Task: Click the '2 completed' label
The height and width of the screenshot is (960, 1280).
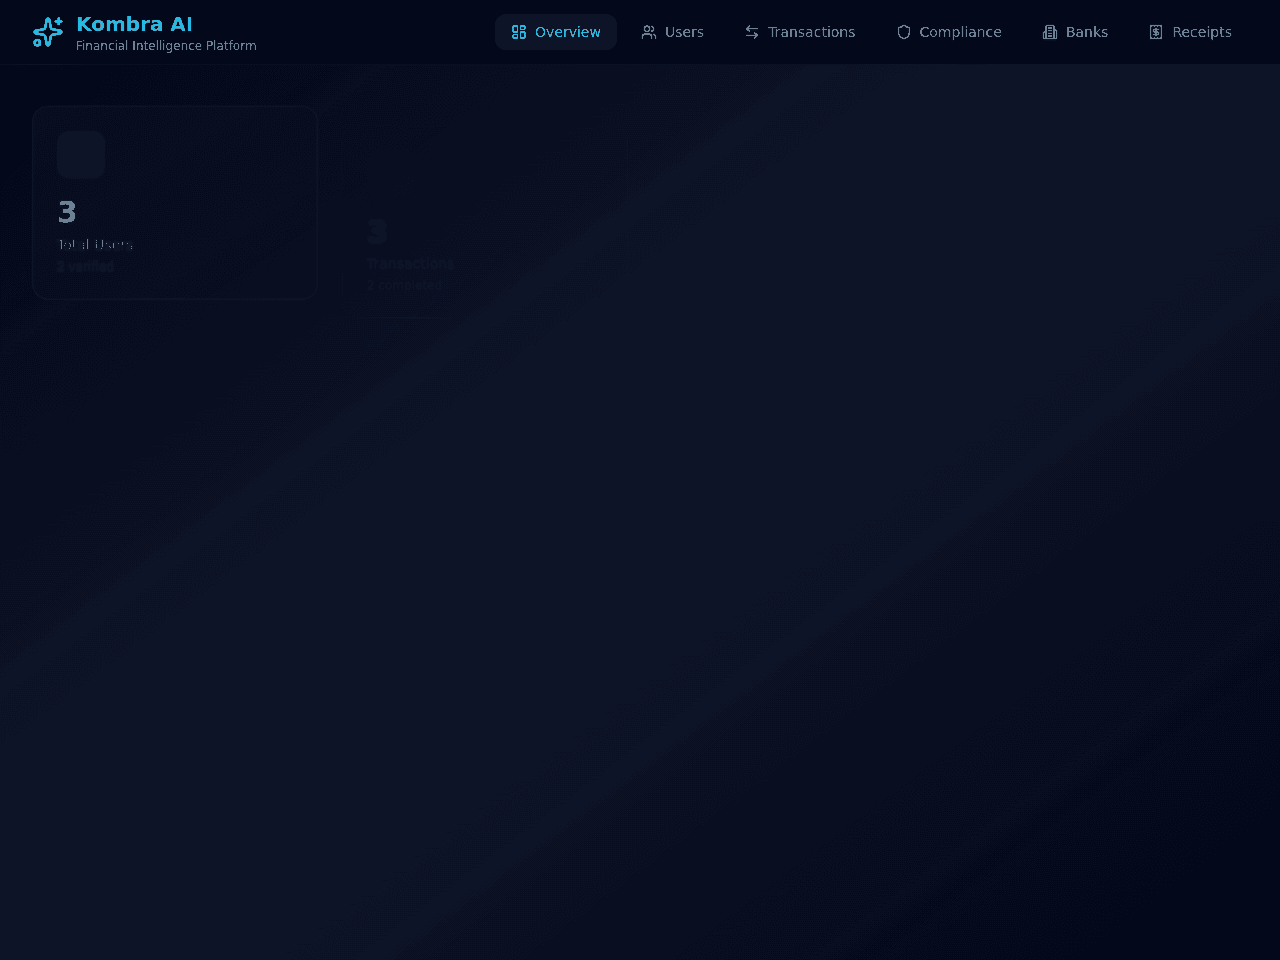Action: coord(404,285)
